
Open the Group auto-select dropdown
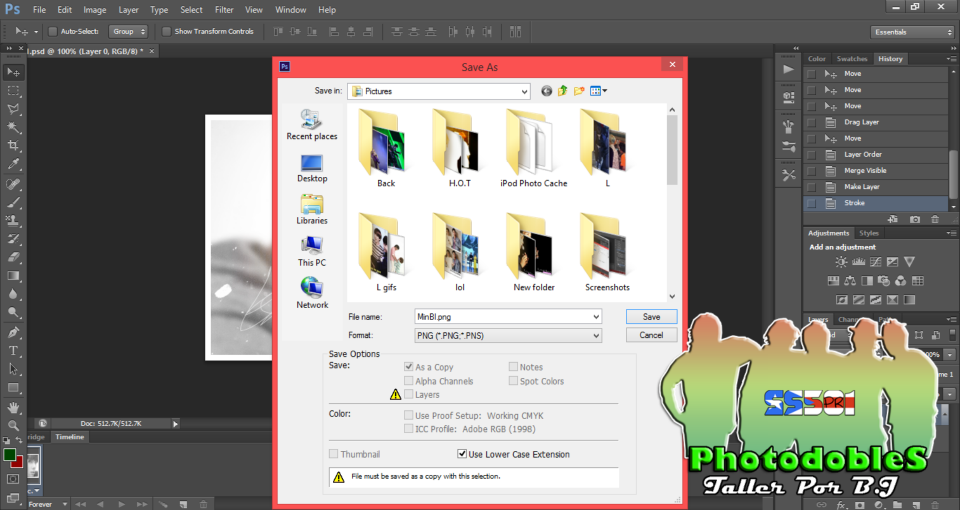pyautogui.click(x=128, y=31)
